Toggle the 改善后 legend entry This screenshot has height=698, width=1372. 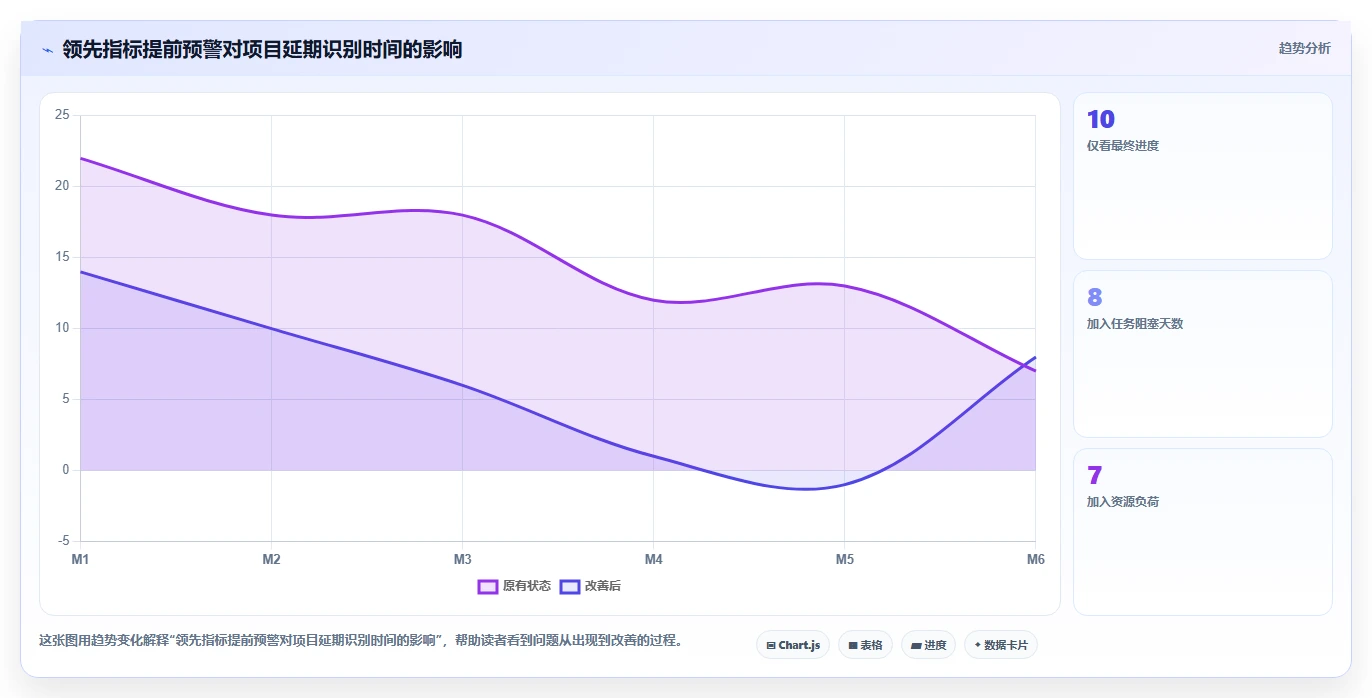(590, 586)
